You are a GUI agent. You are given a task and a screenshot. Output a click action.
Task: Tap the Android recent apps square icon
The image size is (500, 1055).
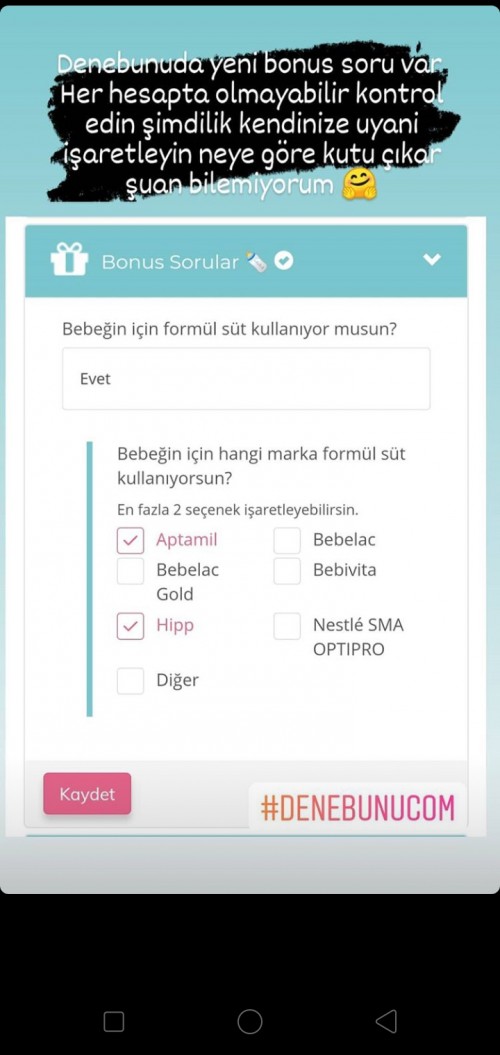[114, 1021]
